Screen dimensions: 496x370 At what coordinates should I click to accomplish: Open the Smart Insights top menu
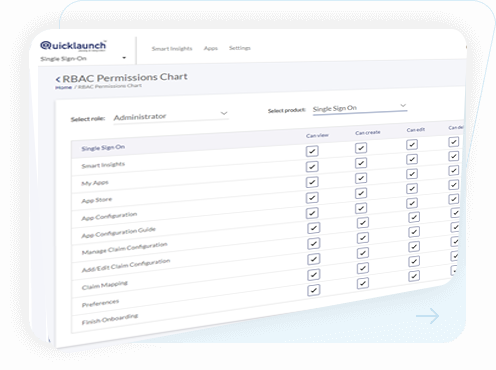172,49
